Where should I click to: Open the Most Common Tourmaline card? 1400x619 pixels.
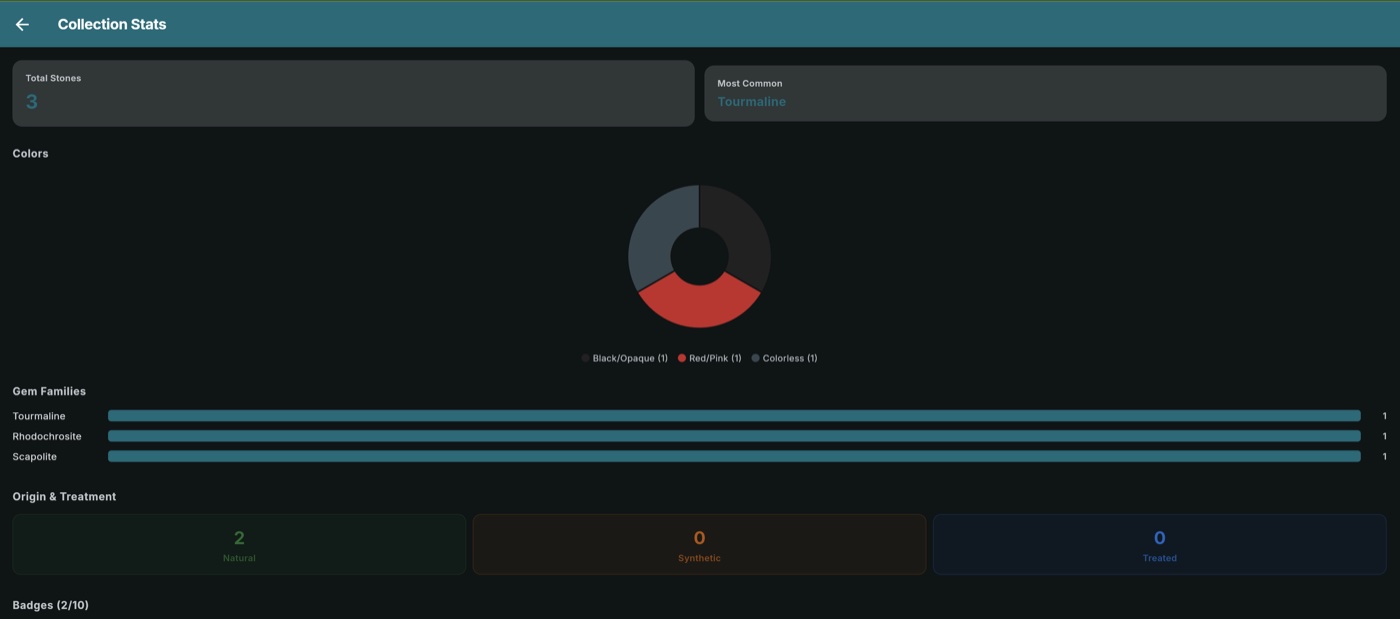[x=1045, y=93]
